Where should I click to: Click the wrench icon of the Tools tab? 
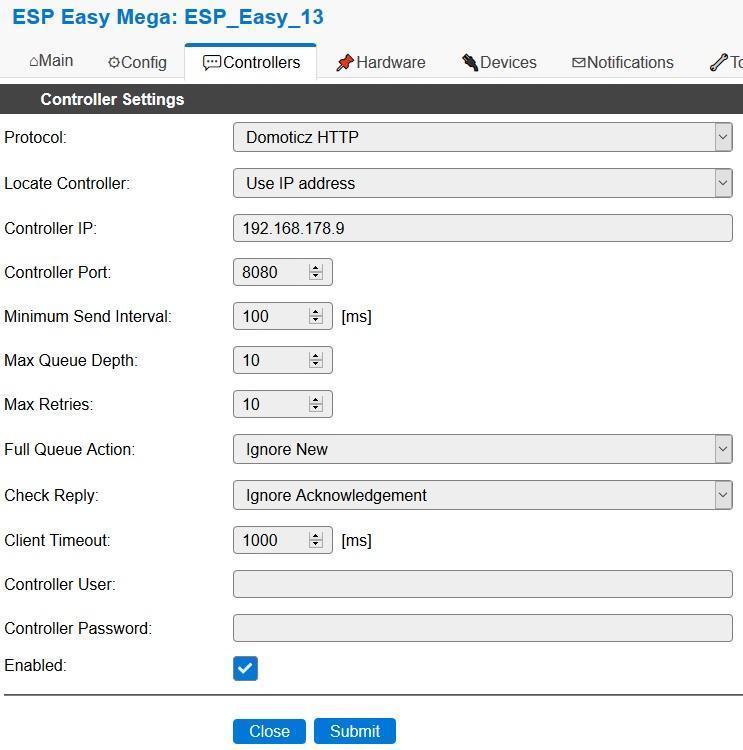[718, 62]
